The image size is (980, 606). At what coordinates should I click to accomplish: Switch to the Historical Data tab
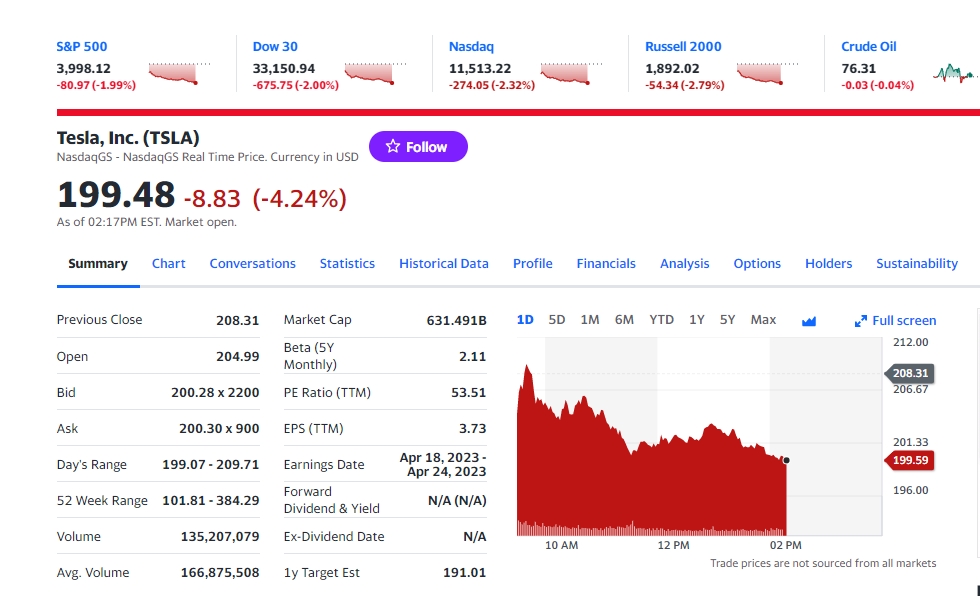[444, 264]
